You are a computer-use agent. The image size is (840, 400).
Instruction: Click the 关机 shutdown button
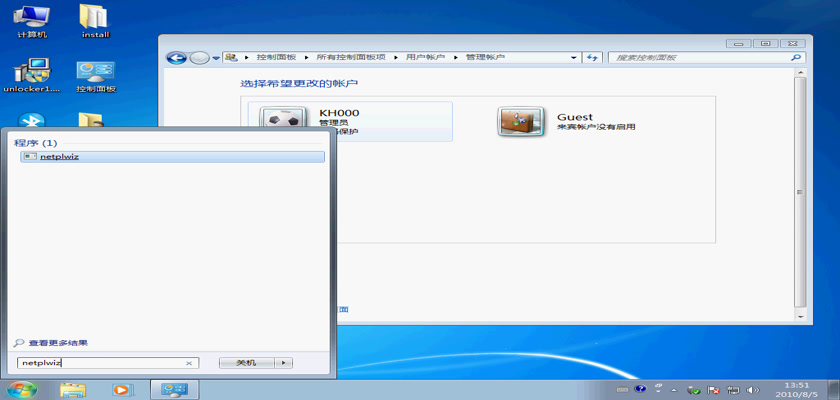pyautogui.click(x=246, y=363)
